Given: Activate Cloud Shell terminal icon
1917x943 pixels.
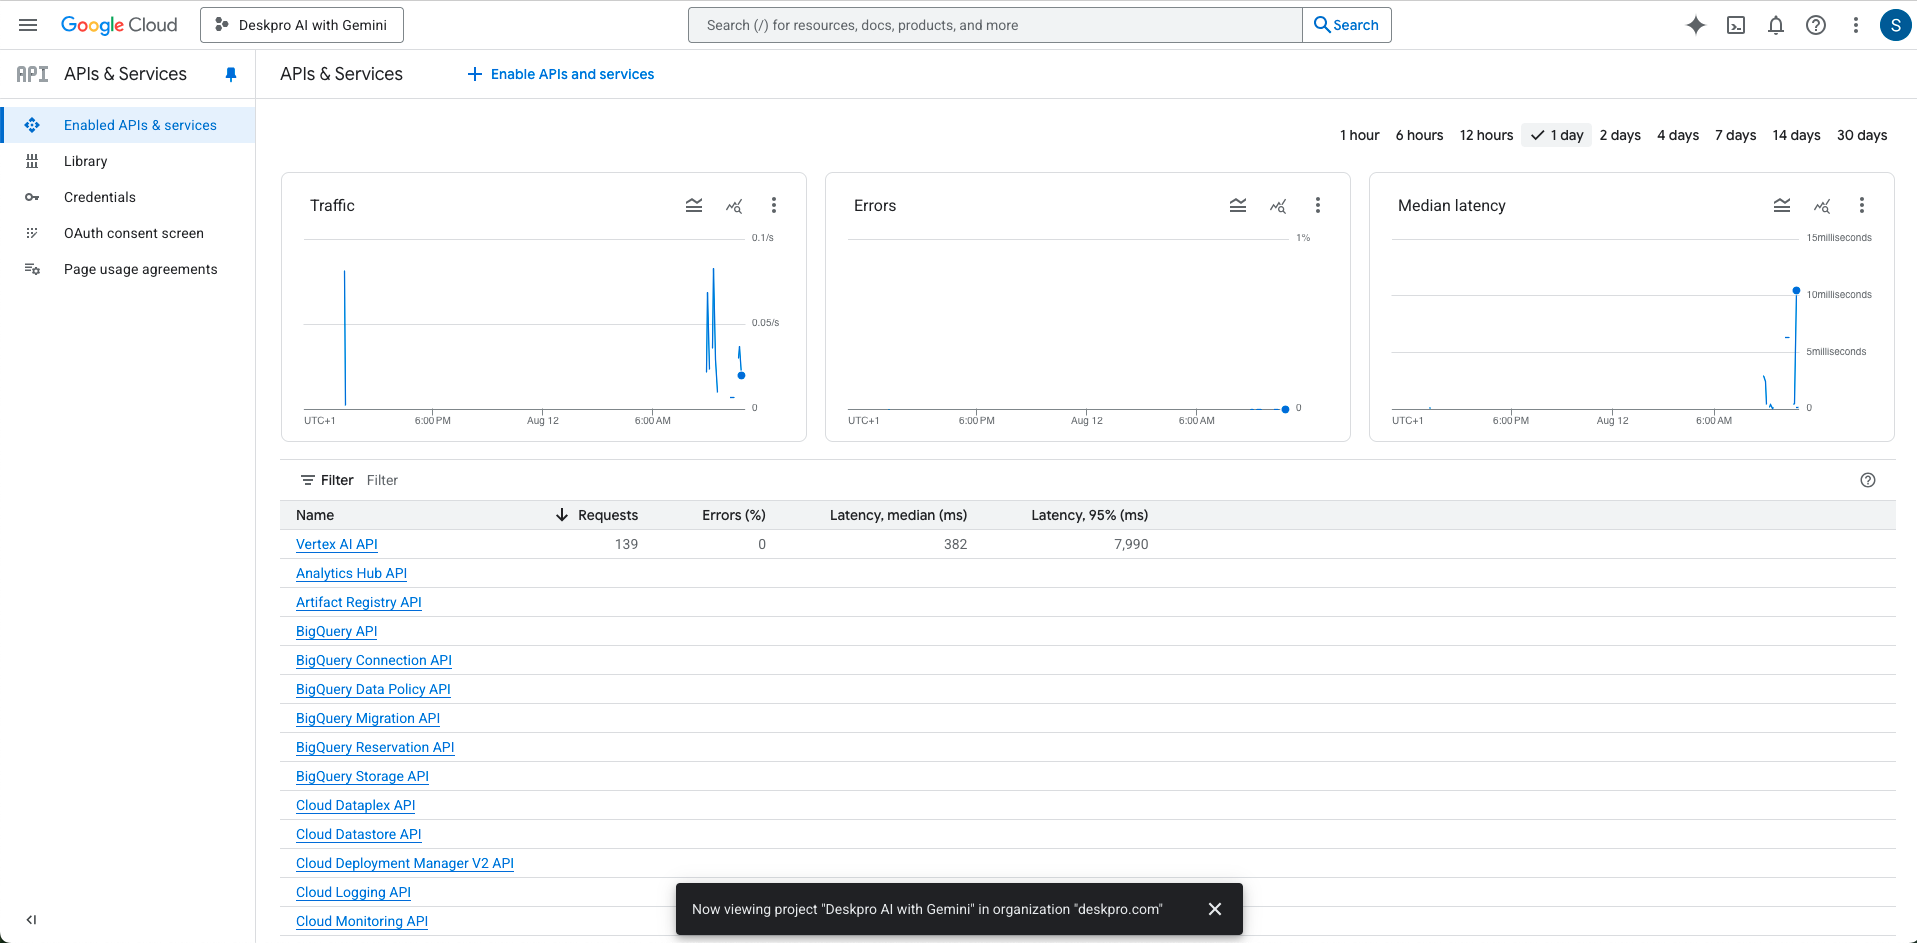Looking at the screenshot, I should coord(1736,25).
